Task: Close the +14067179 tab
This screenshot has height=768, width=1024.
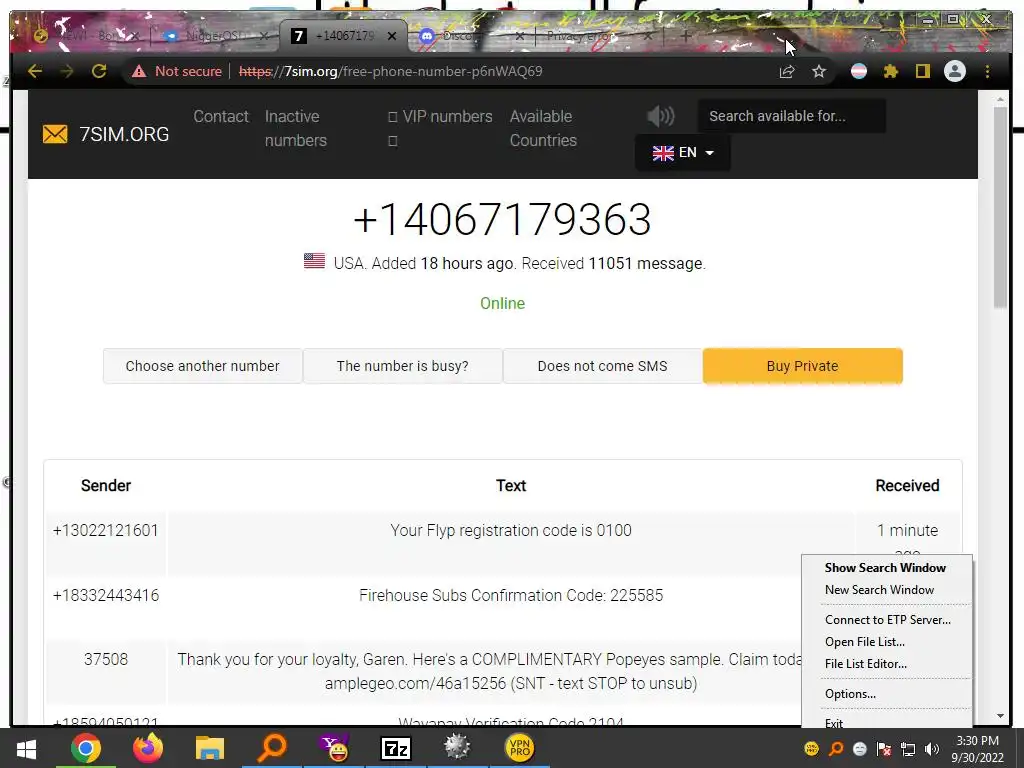Action: coord(392,36)
